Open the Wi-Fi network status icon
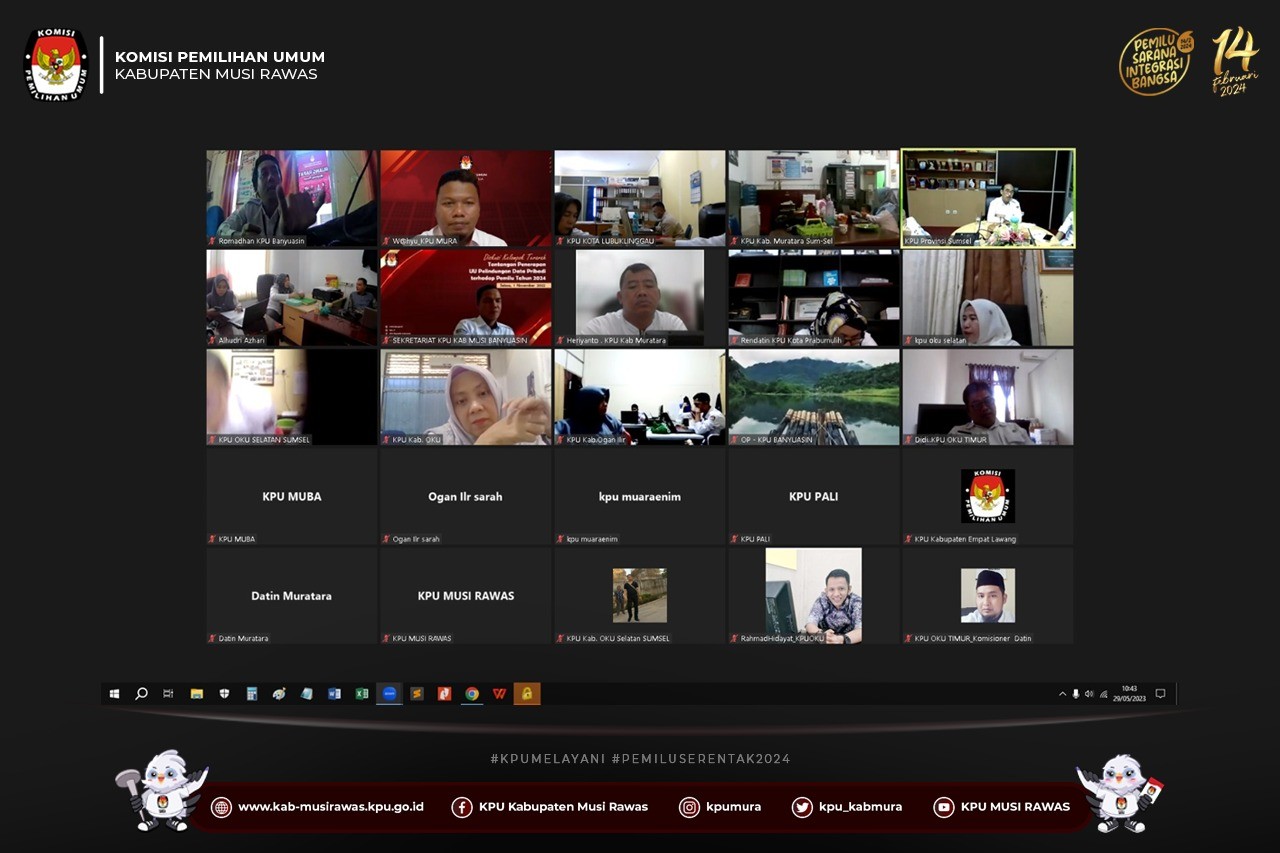Image resolution: width=1280 pixels, height=853 pixels. [1103, 694]
